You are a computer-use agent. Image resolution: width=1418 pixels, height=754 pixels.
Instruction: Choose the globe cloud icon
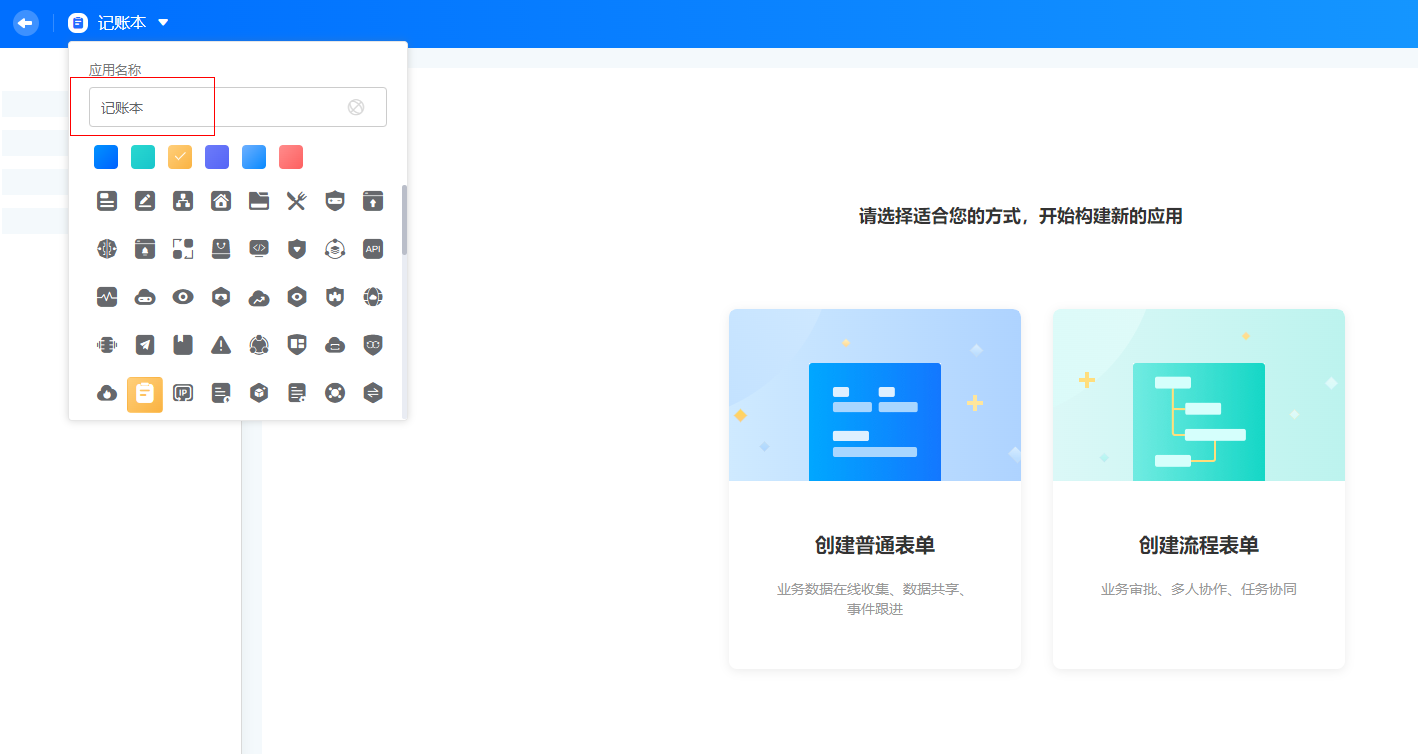tap(373, 297)
